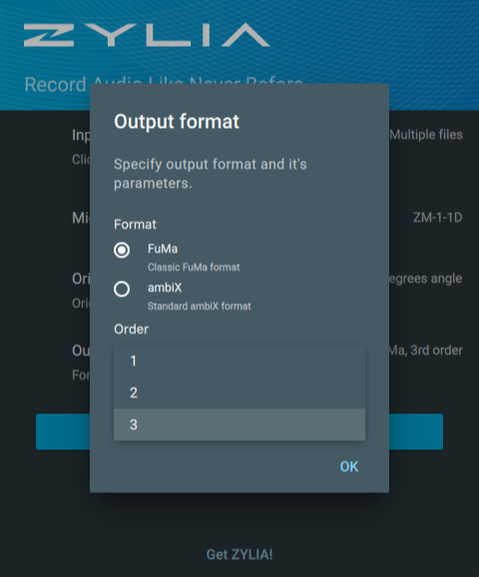This screenshot has width=479, height=579.
Task: Confirm dialog with the OK button
Action: tap(349, 467)
